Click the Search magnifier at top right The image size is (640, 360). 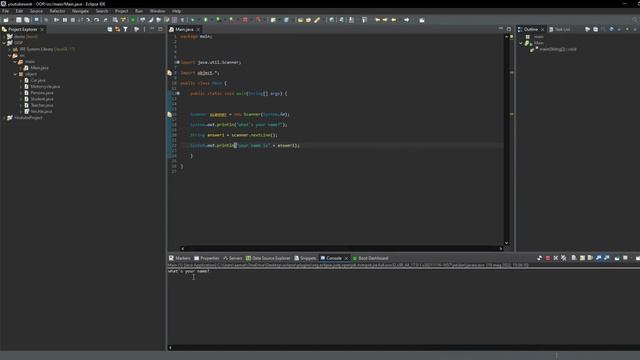coord(635,20)
